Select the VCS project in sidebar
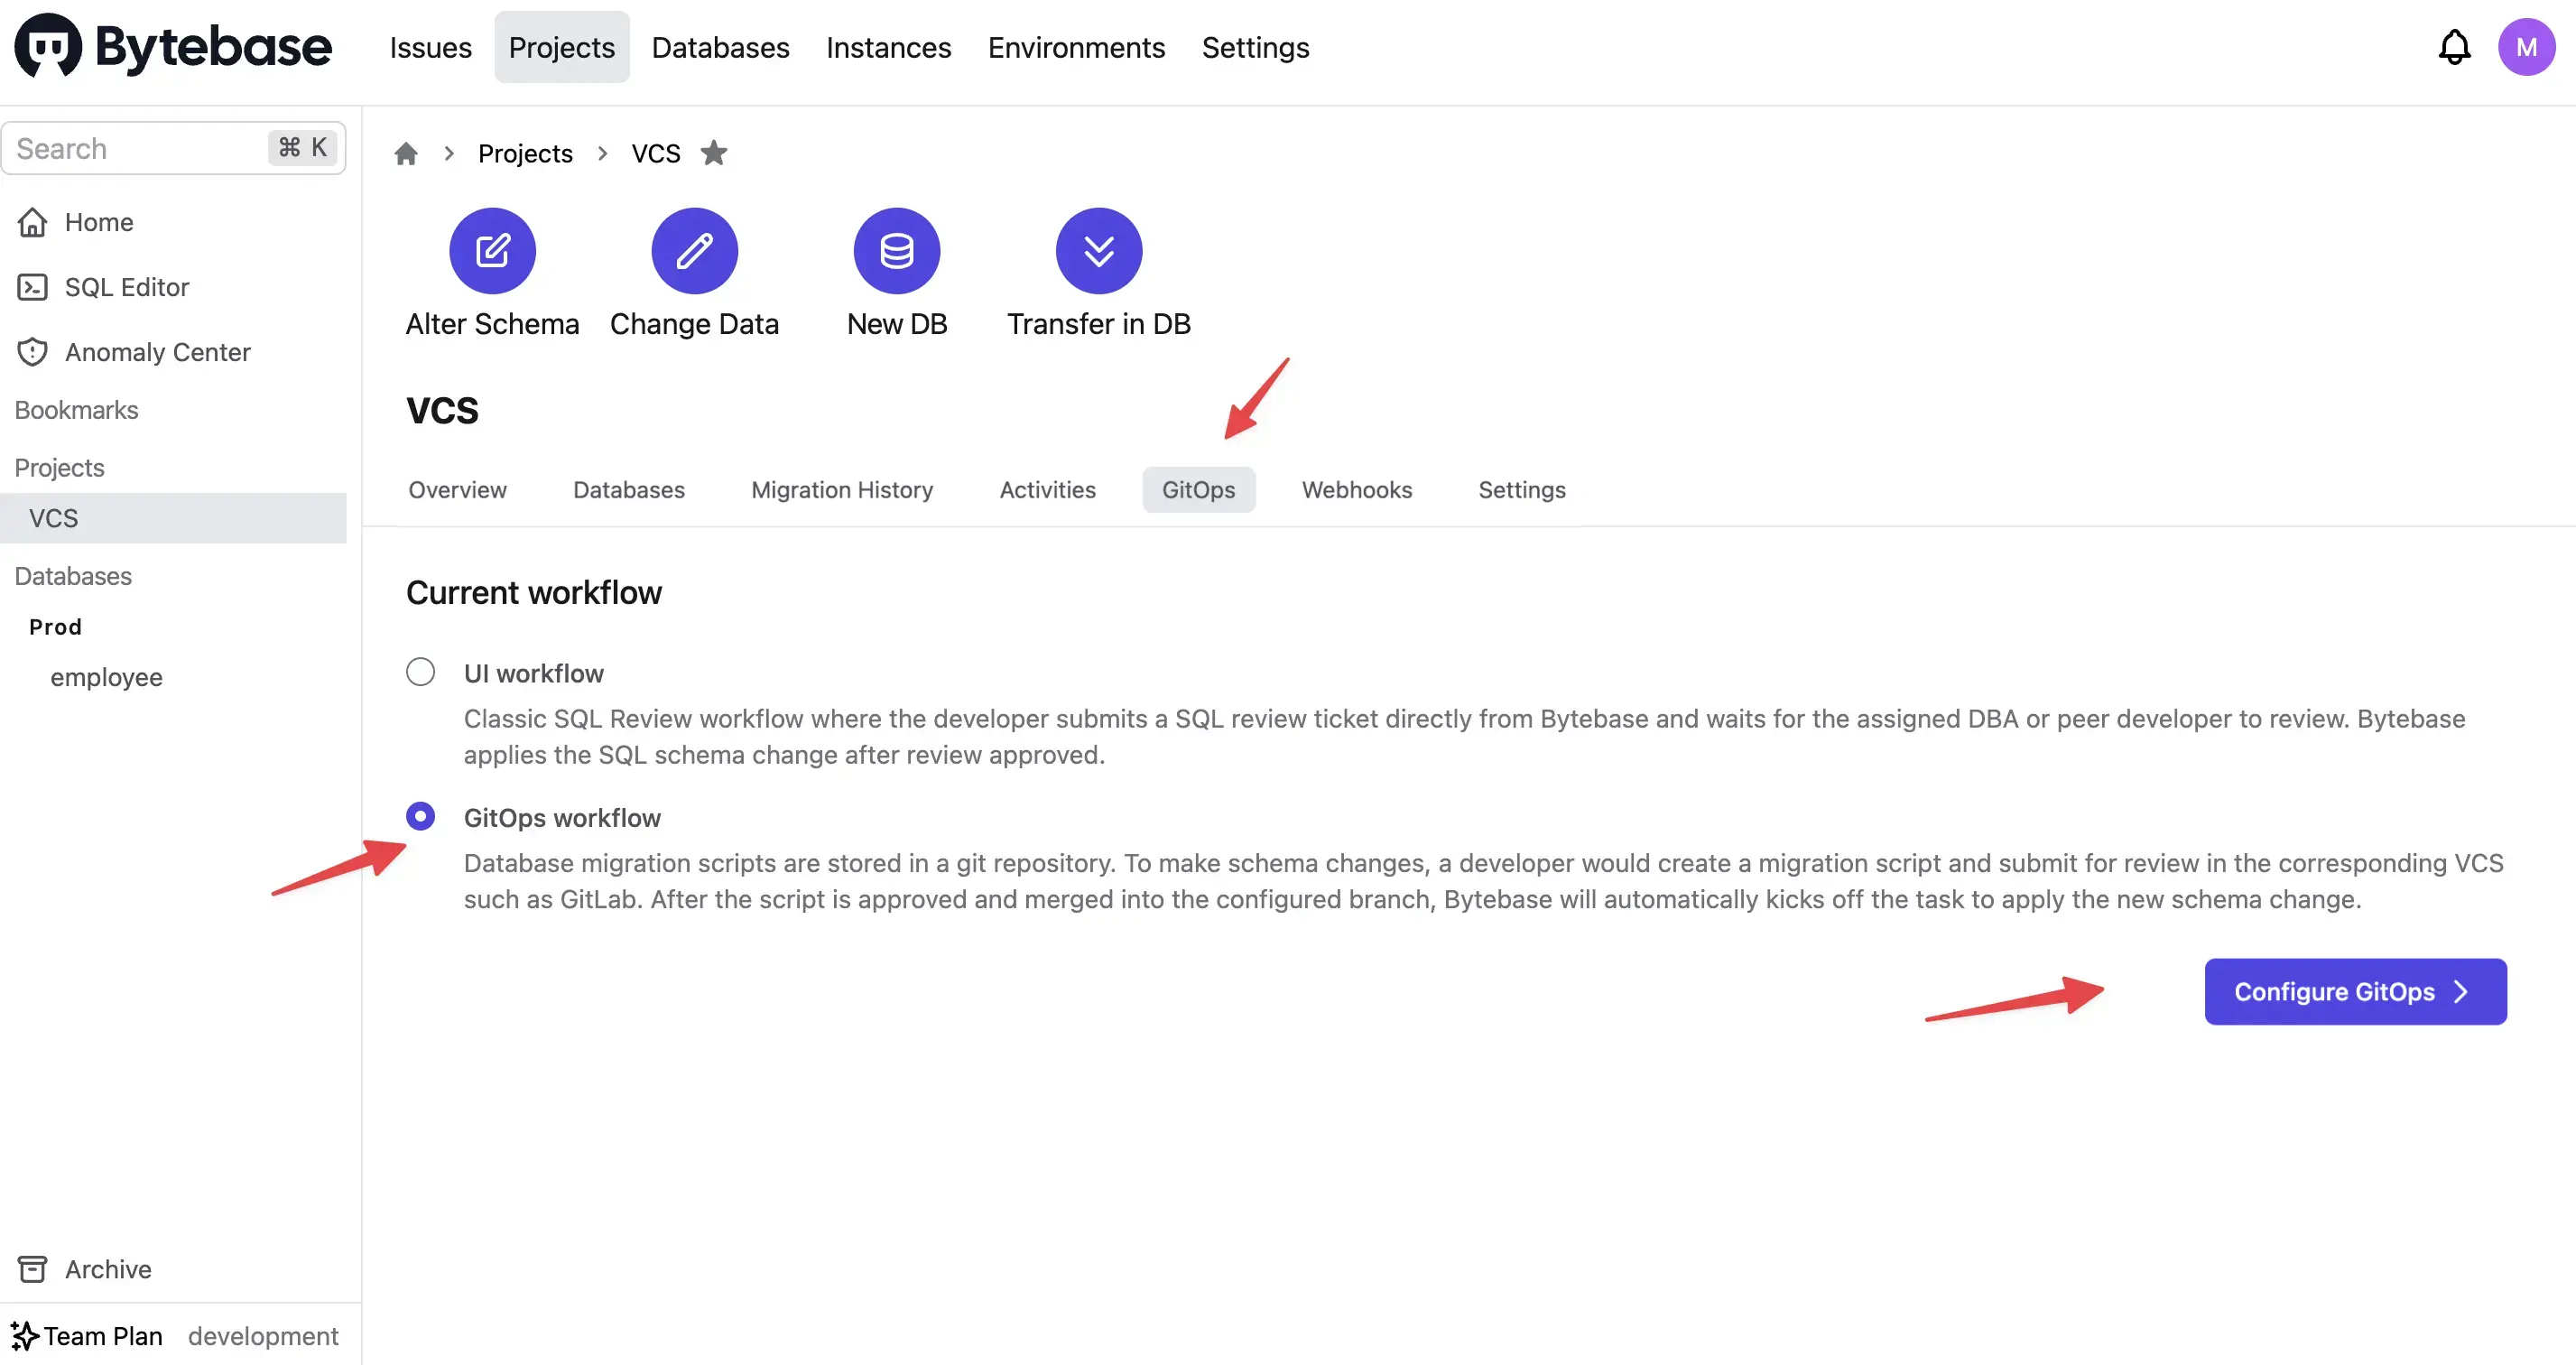 click(174, 518)
